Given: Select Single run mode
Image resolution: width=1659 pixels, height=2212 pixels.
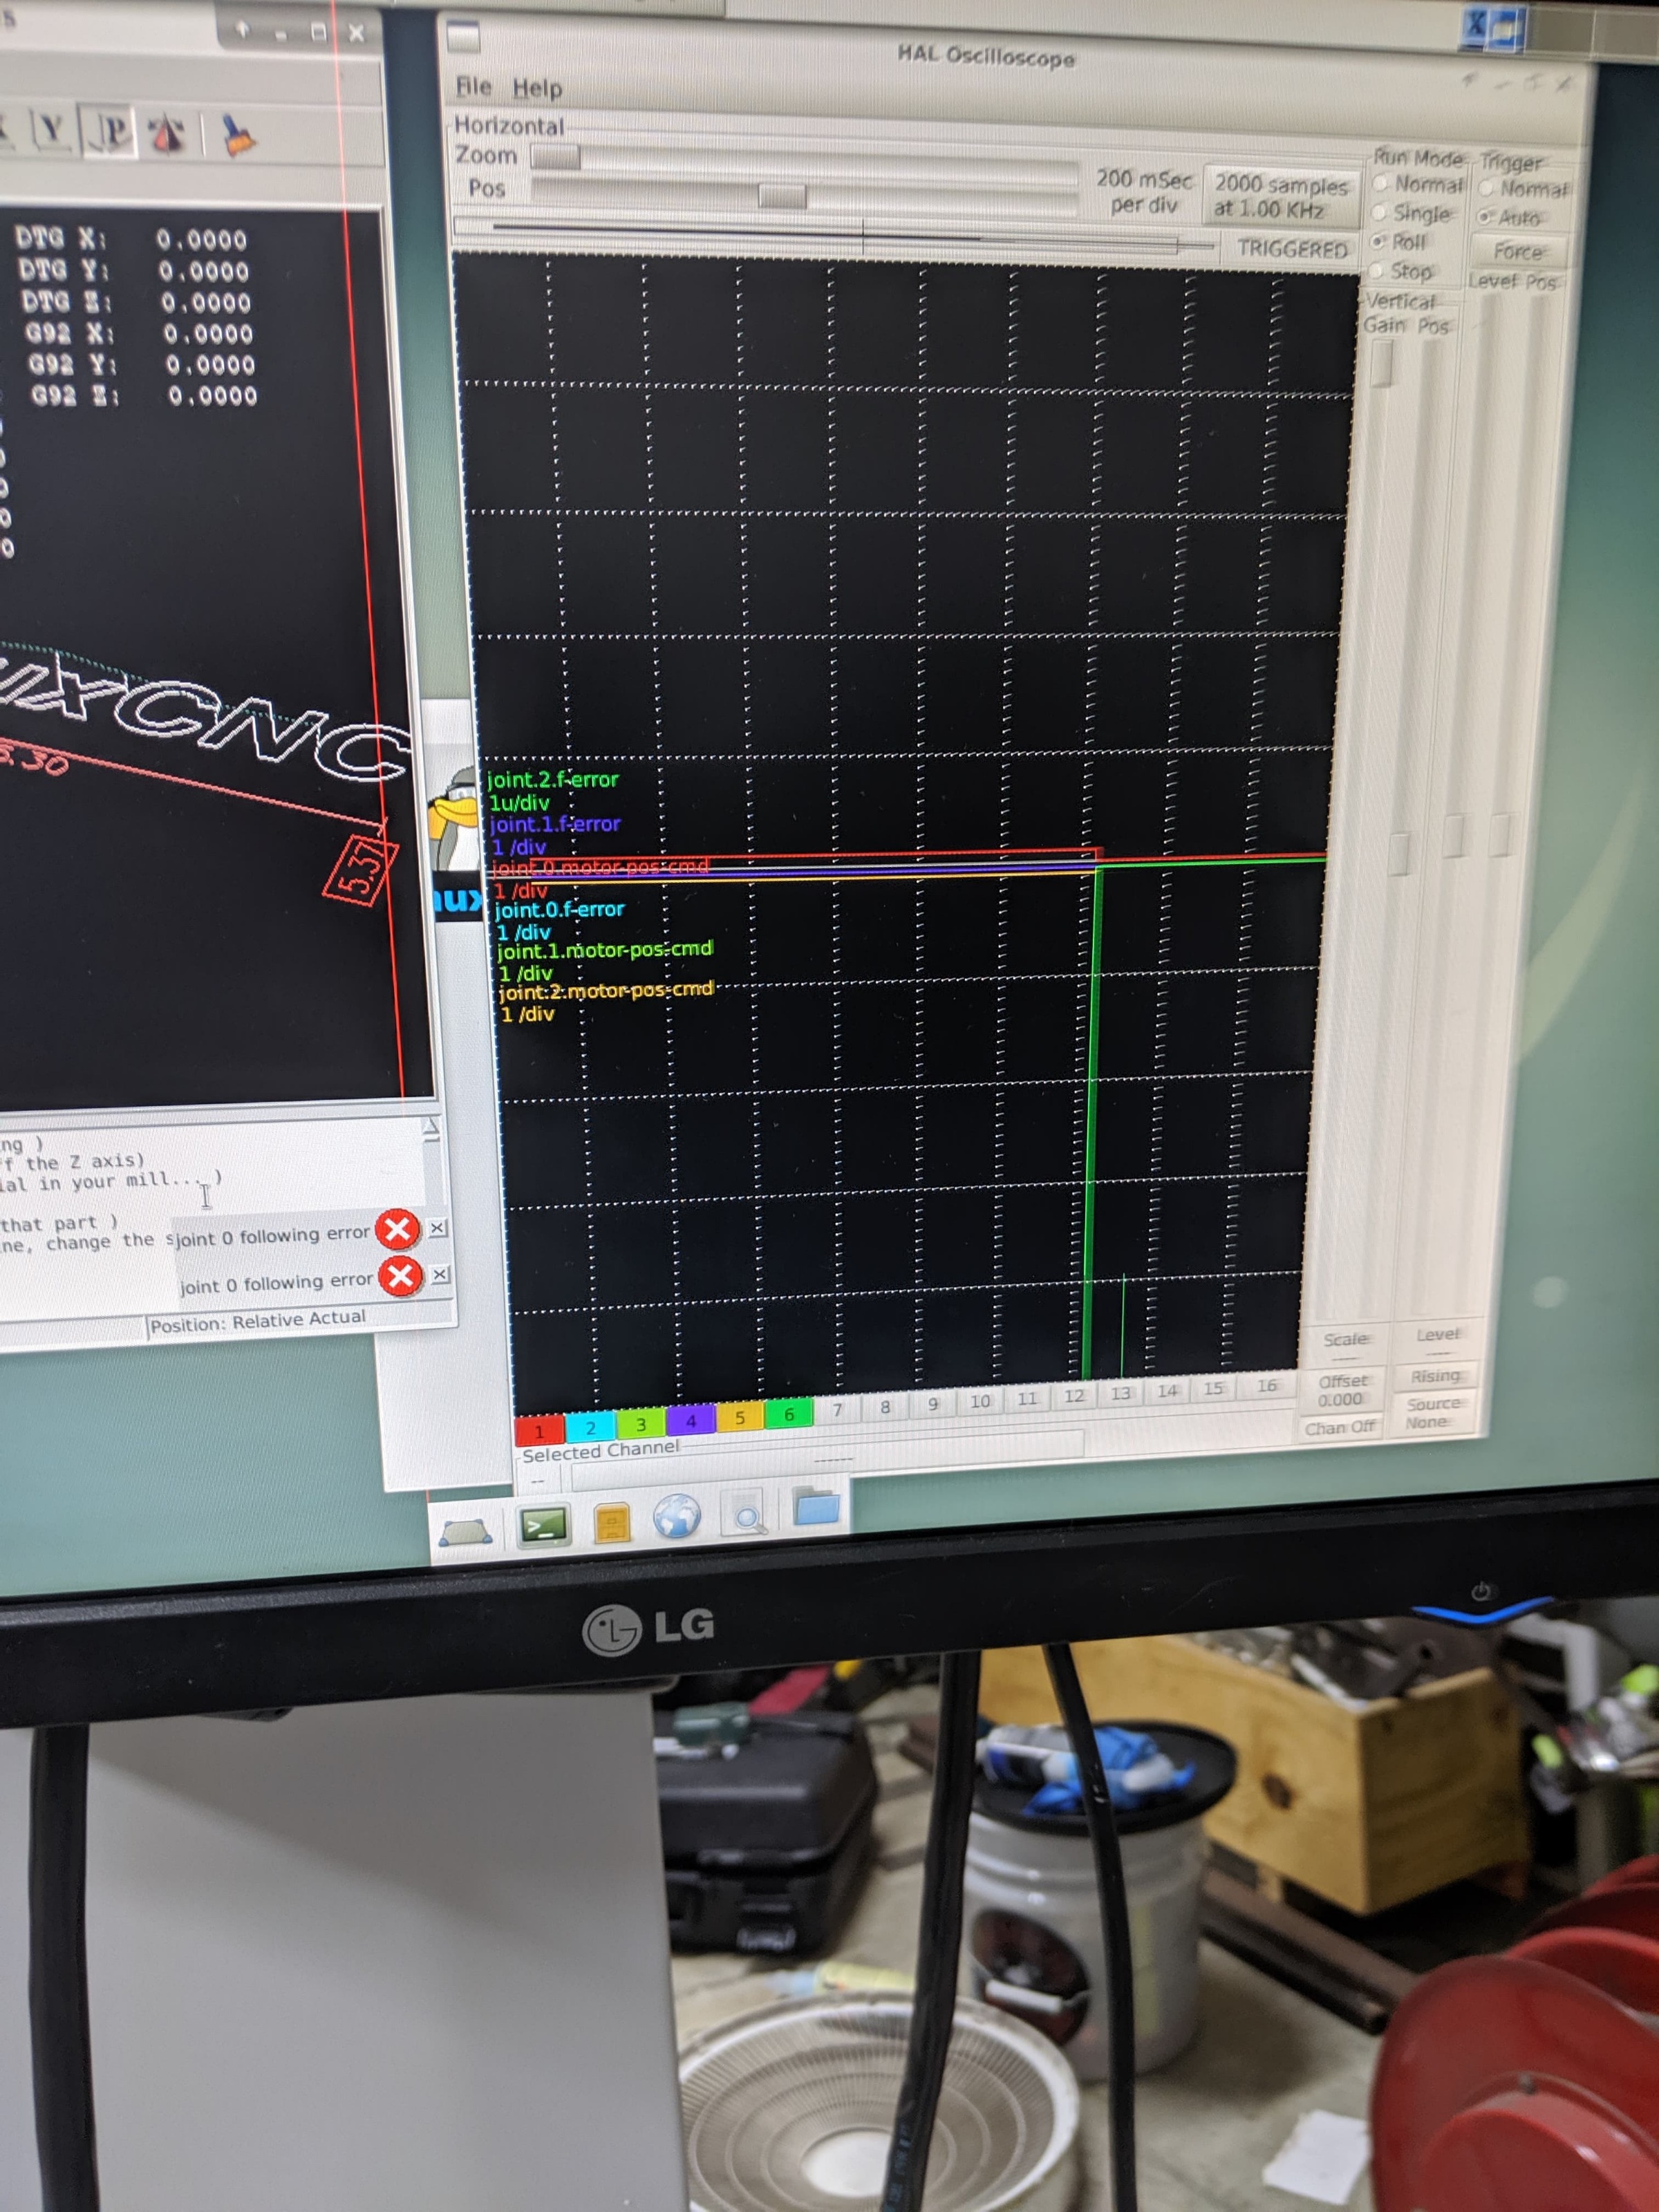Looking at the screenshot, I should click(x=1412, y=213).
